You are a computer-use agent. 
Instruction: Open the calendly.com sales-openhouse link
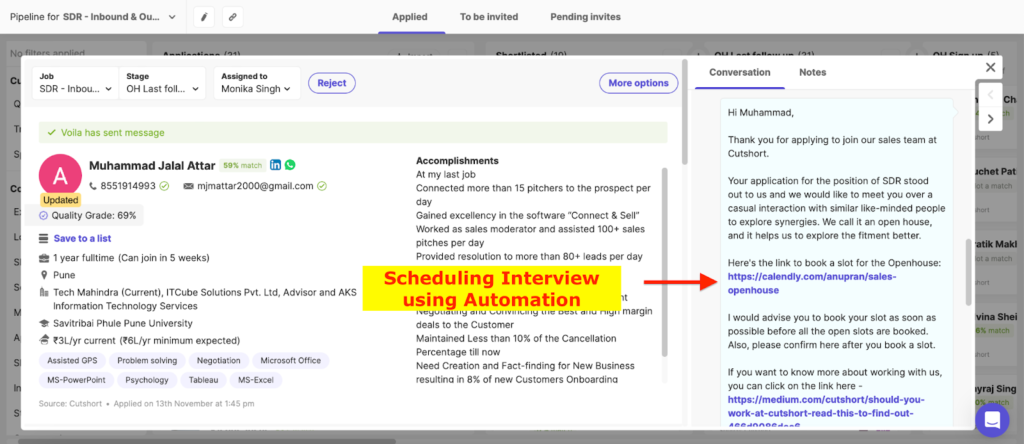[x=812, y=283]
